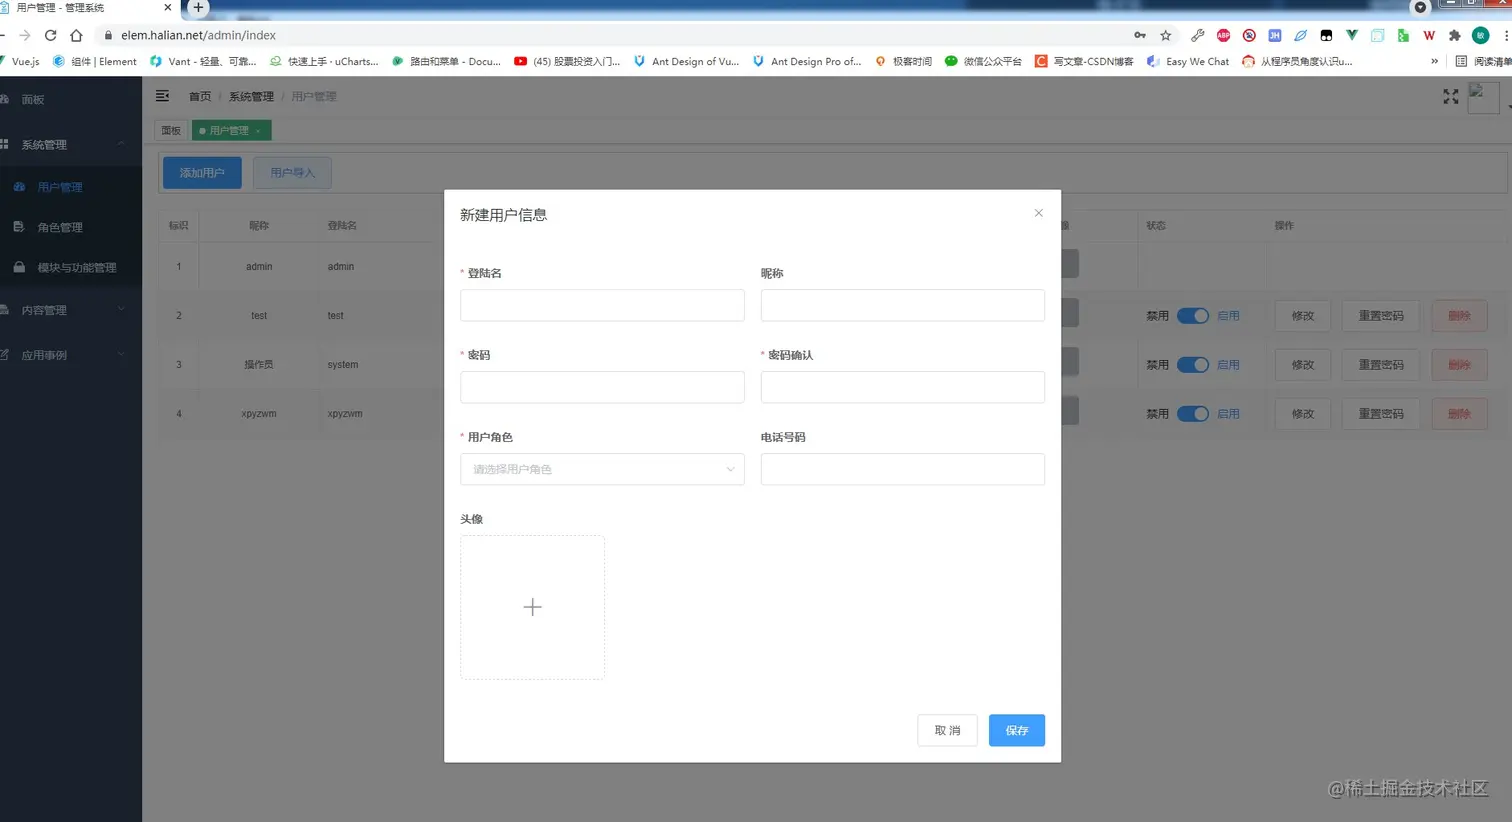The width and height of the screenshot is (1512, 822).
Task: Toggle the 启用 switch for user test
Action: tap(1191, 315)
